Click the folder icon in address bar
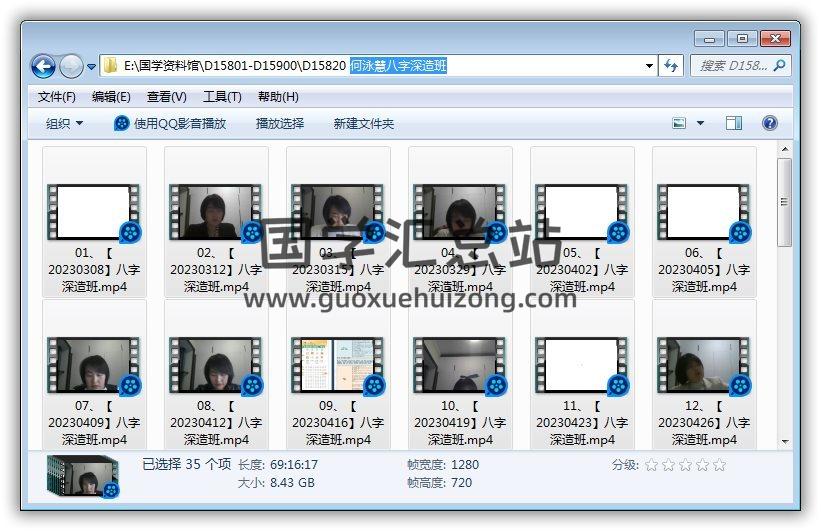 (x=110, y=65)
